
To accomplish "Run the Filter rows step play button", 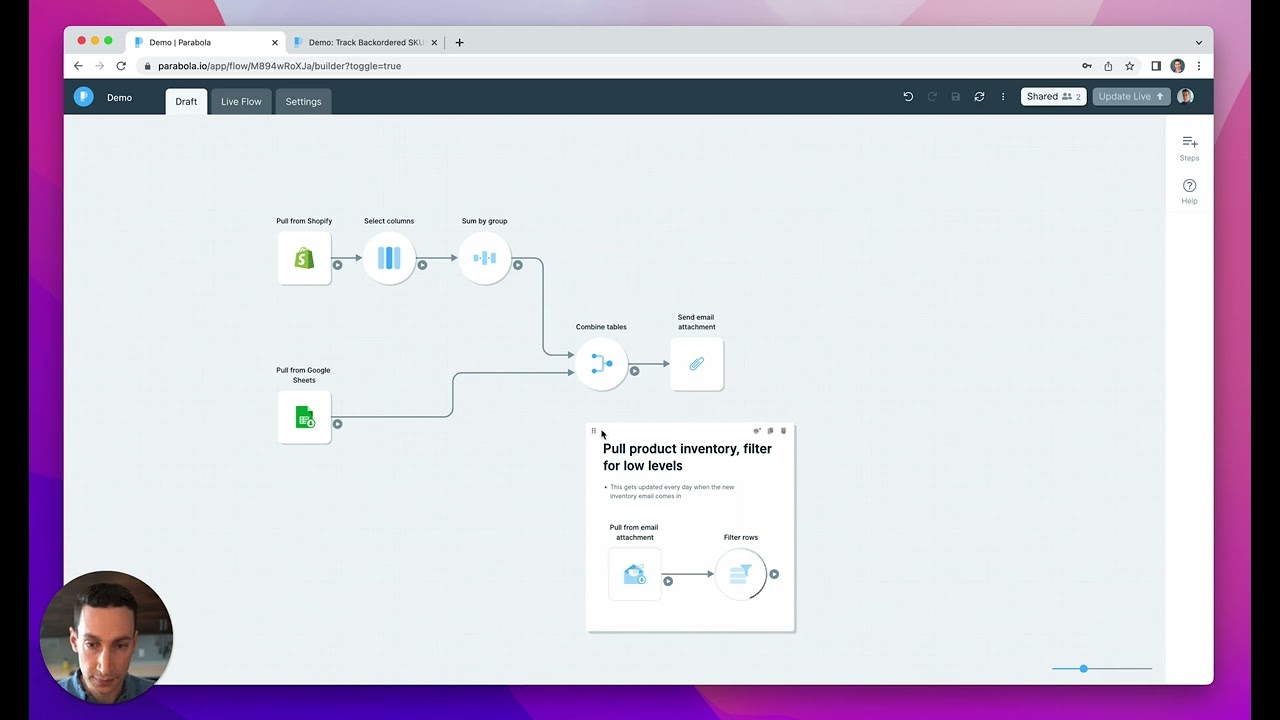I will tap(774, 574).
